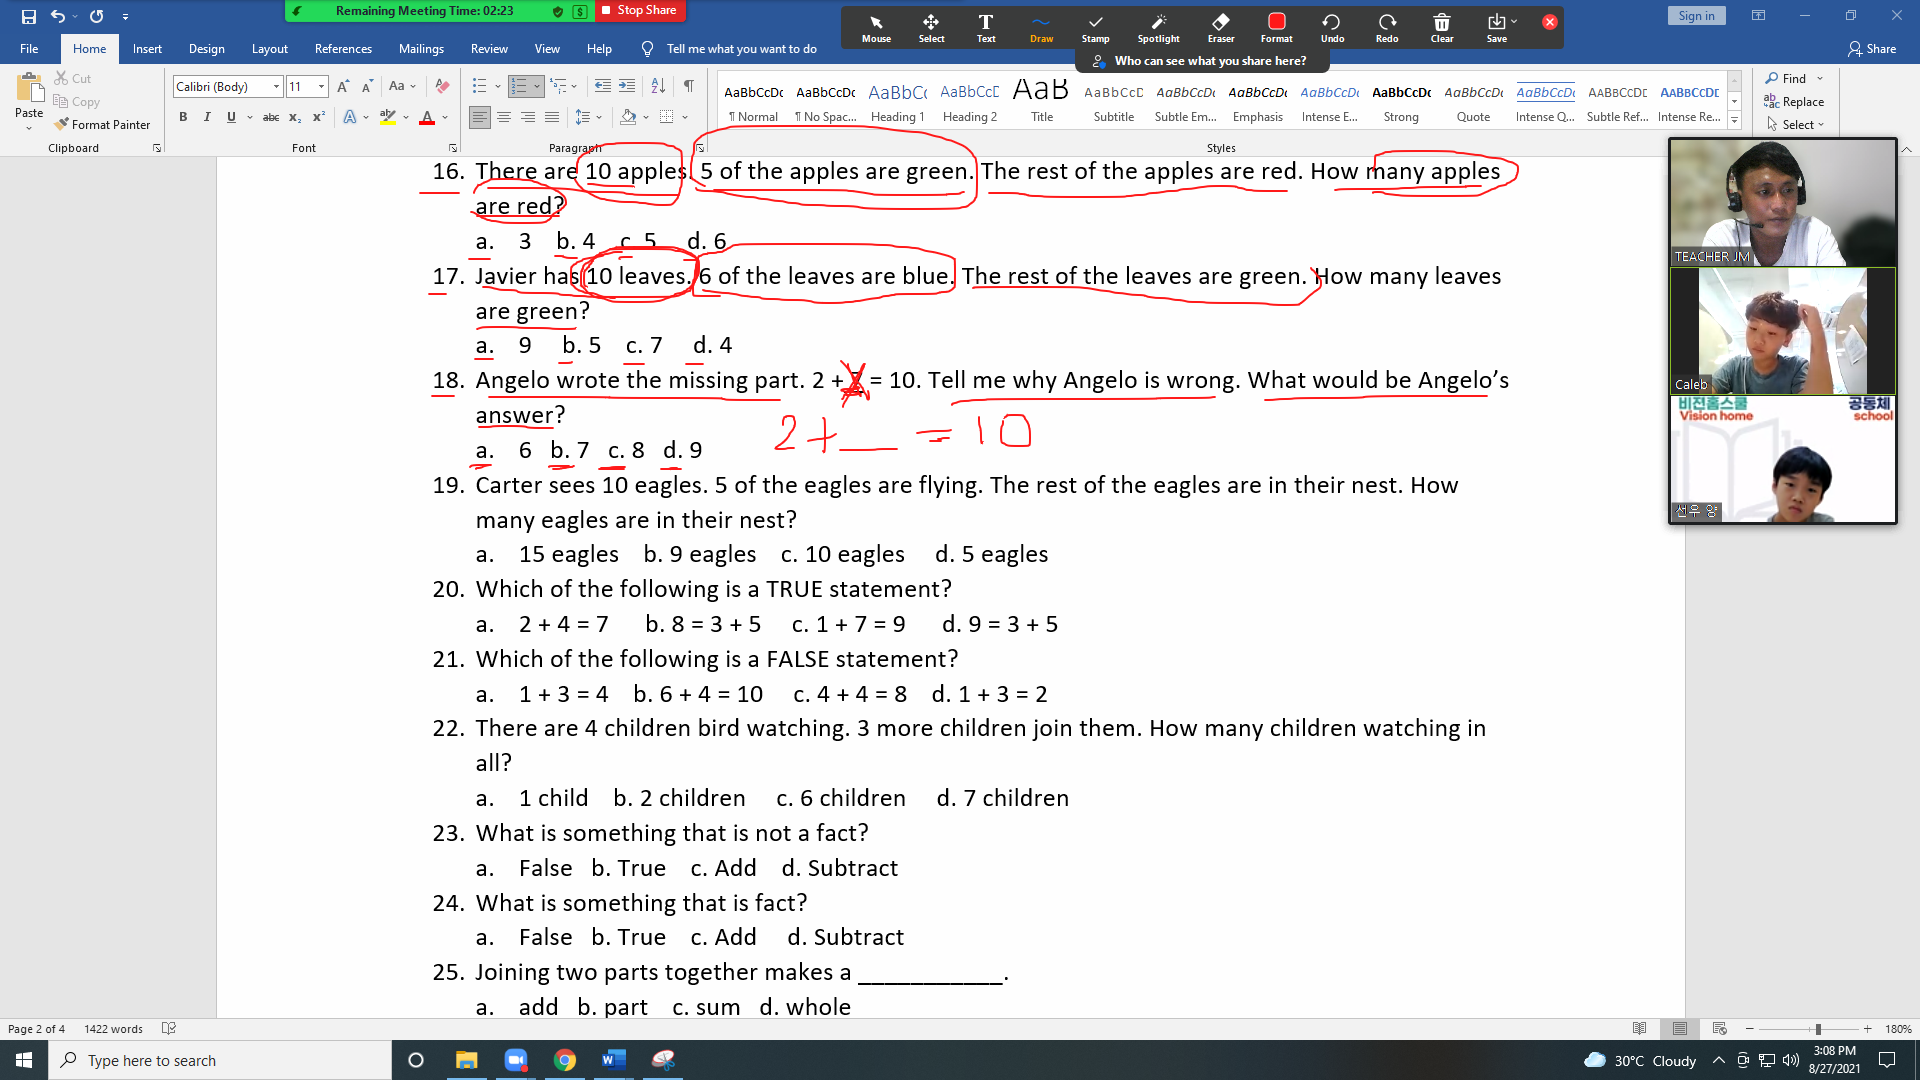Open the Stamp annotation tool

pos(1095,28)
